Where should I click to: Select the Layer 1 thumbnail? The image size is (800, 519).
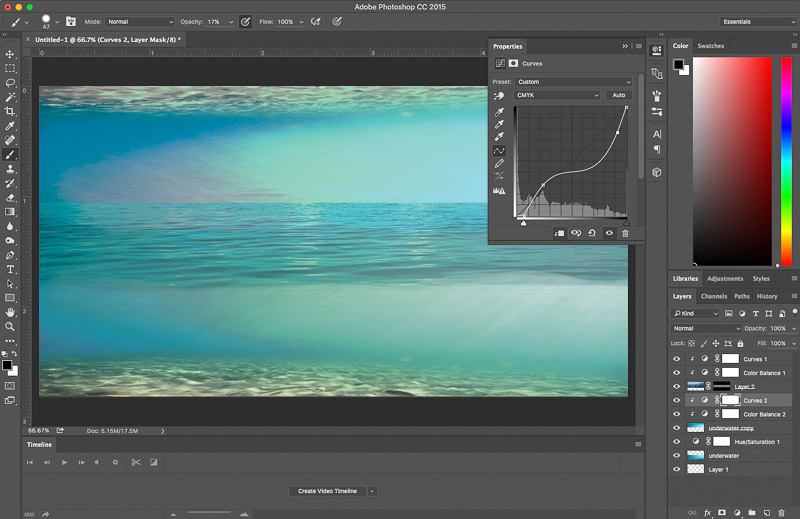coord(695,469)
